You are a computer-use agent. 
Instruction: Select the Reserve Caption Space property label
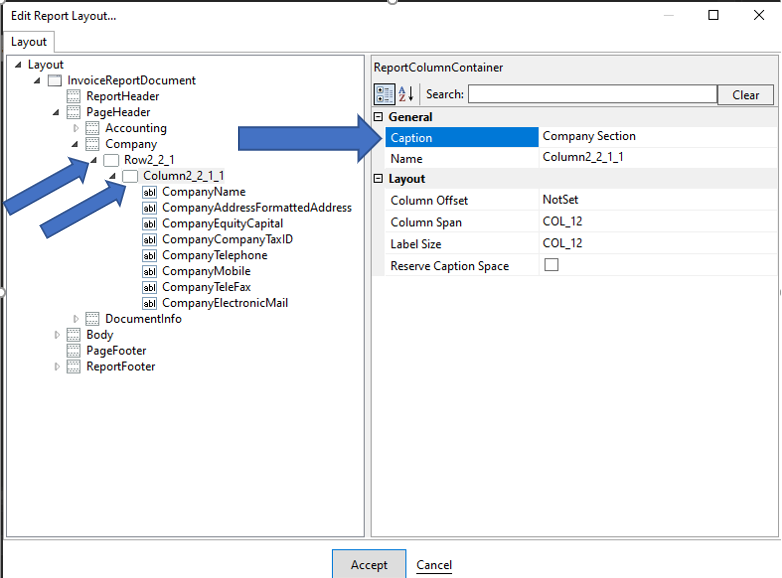pos(449,266)
